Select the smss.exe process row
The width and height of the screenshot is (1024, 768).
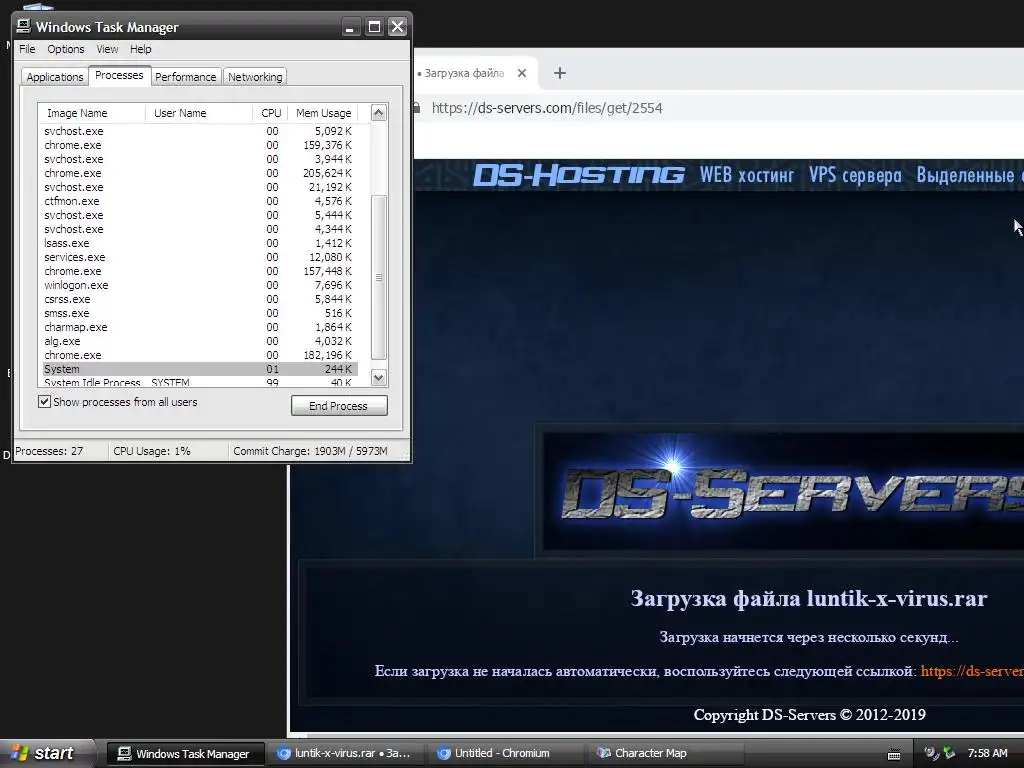point(200,313)
